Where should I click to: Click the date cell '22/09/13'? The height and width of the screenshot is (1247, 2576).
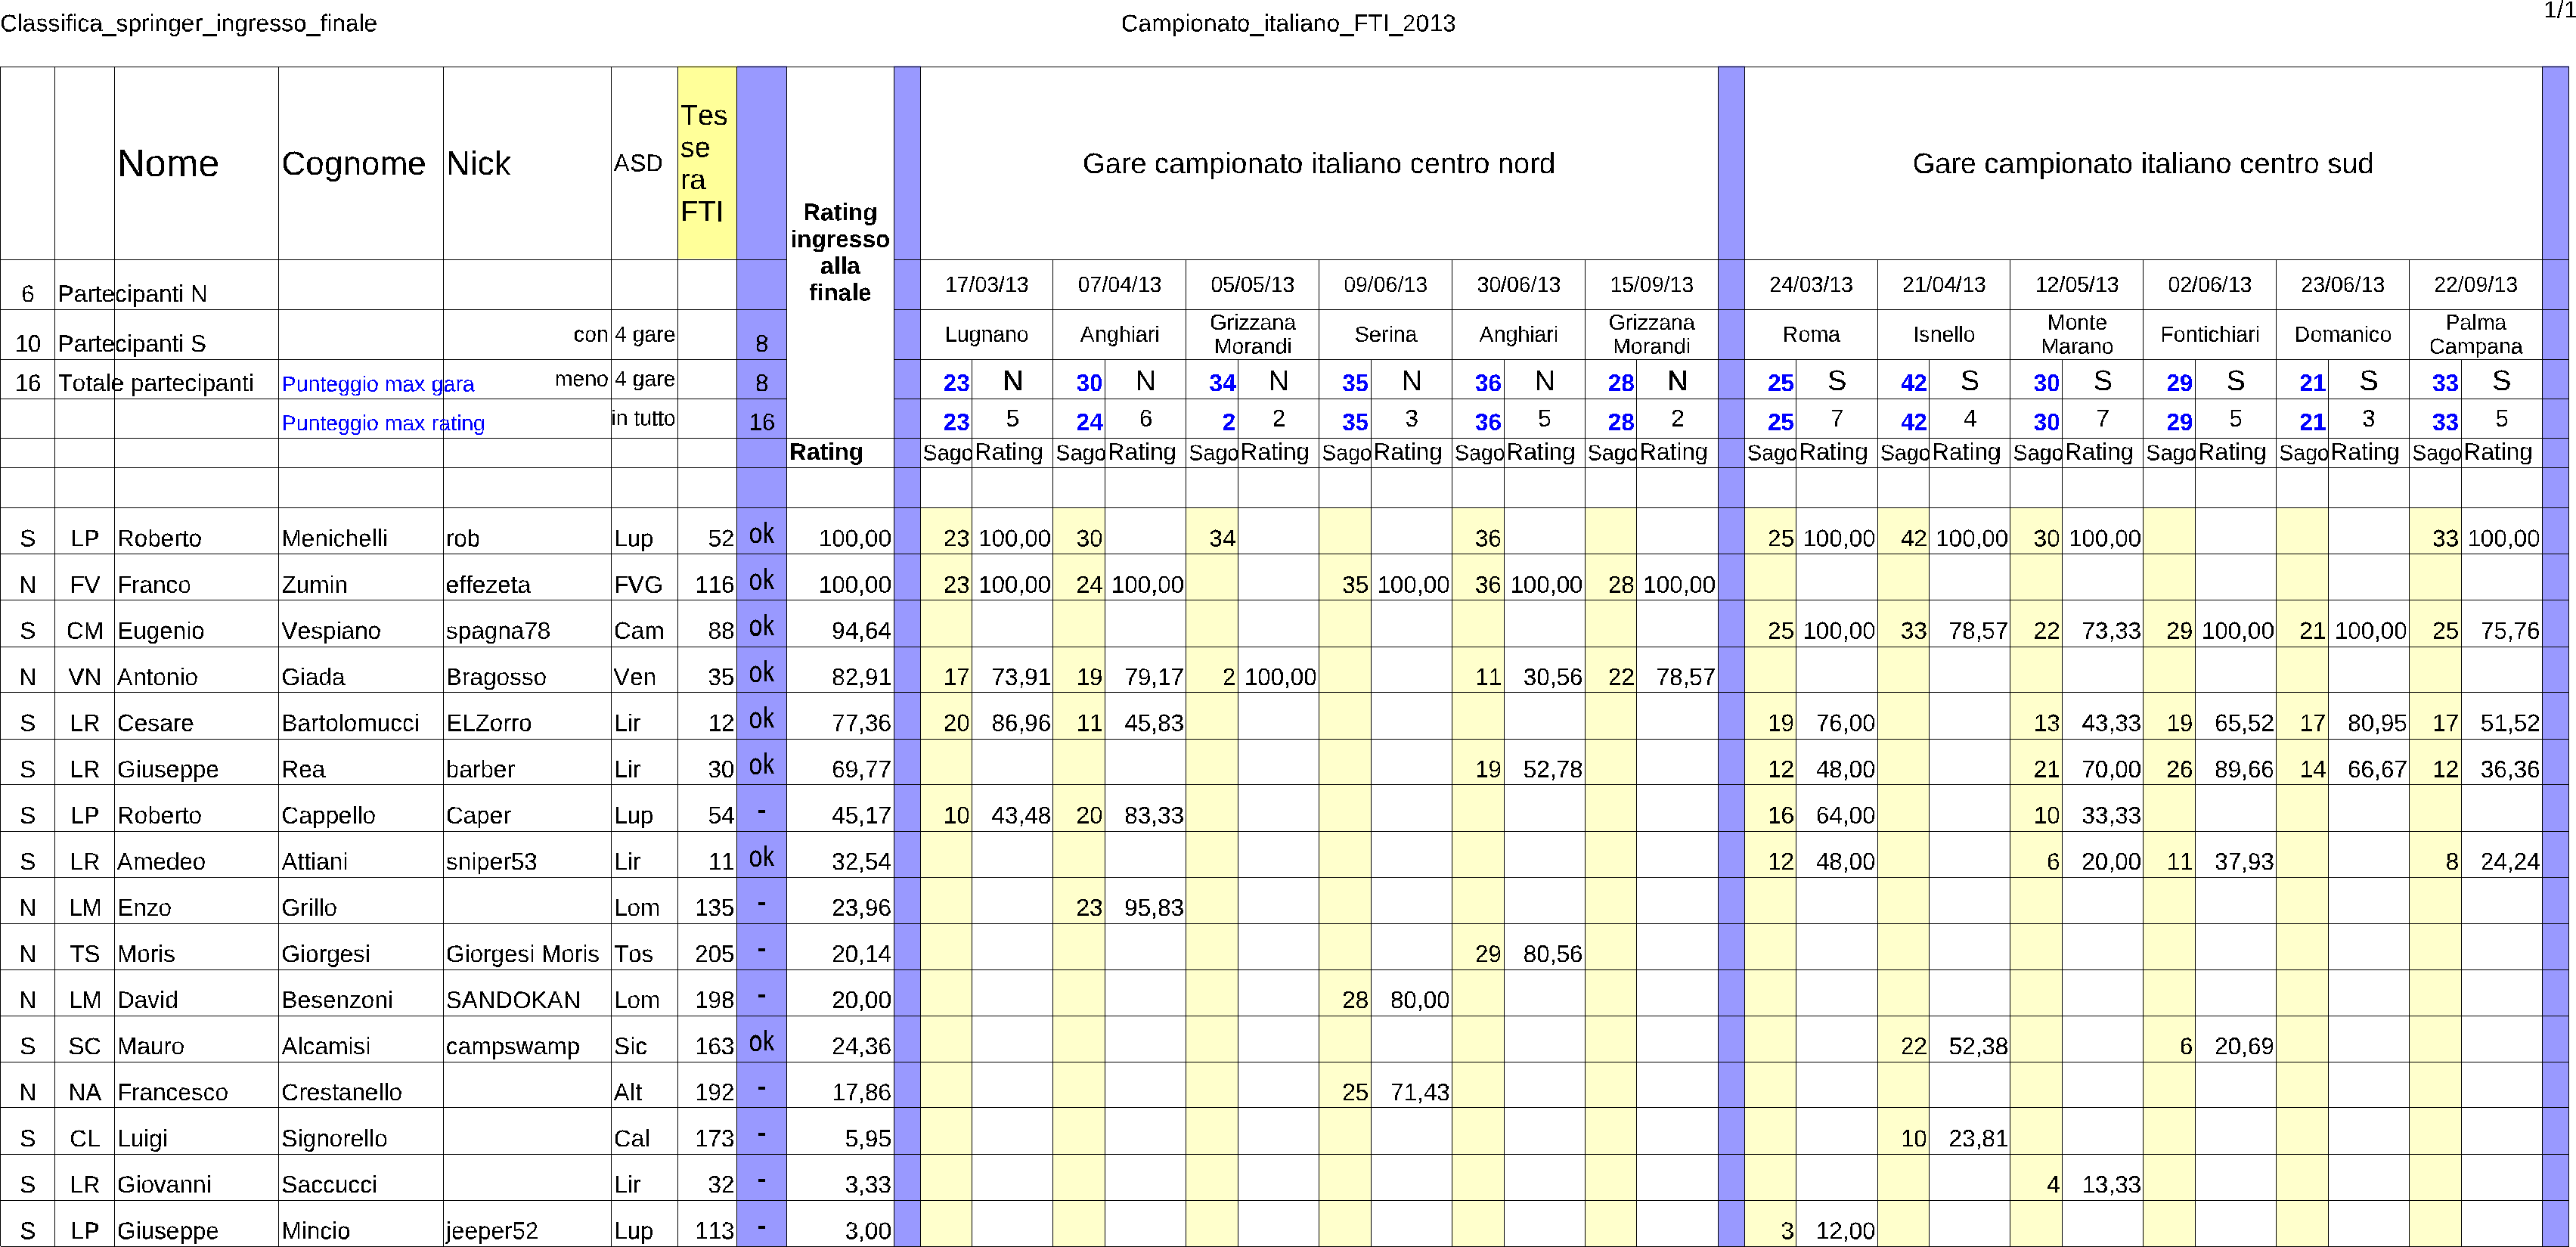[2475, 285]
